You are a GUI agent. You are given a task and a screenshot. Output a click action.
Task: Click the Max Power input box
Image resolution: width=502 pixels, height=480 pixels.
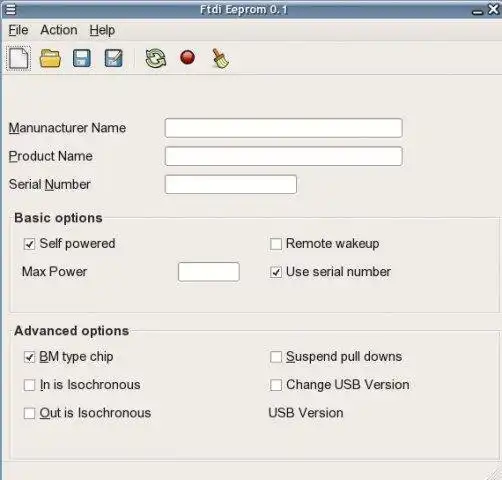(209, 272)
